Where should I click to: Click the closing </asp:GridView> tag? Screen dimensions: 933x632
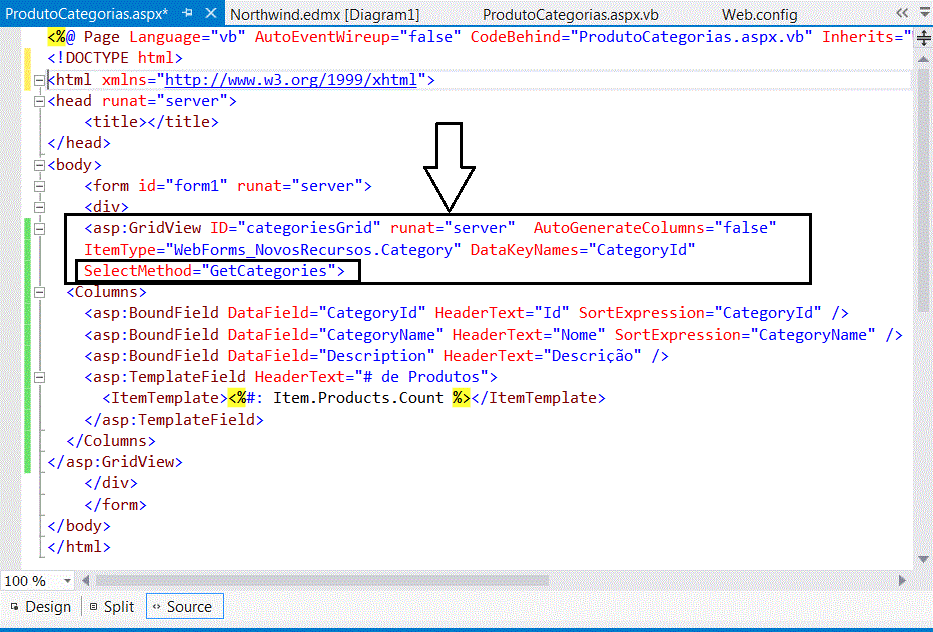(x=115, y=462)
